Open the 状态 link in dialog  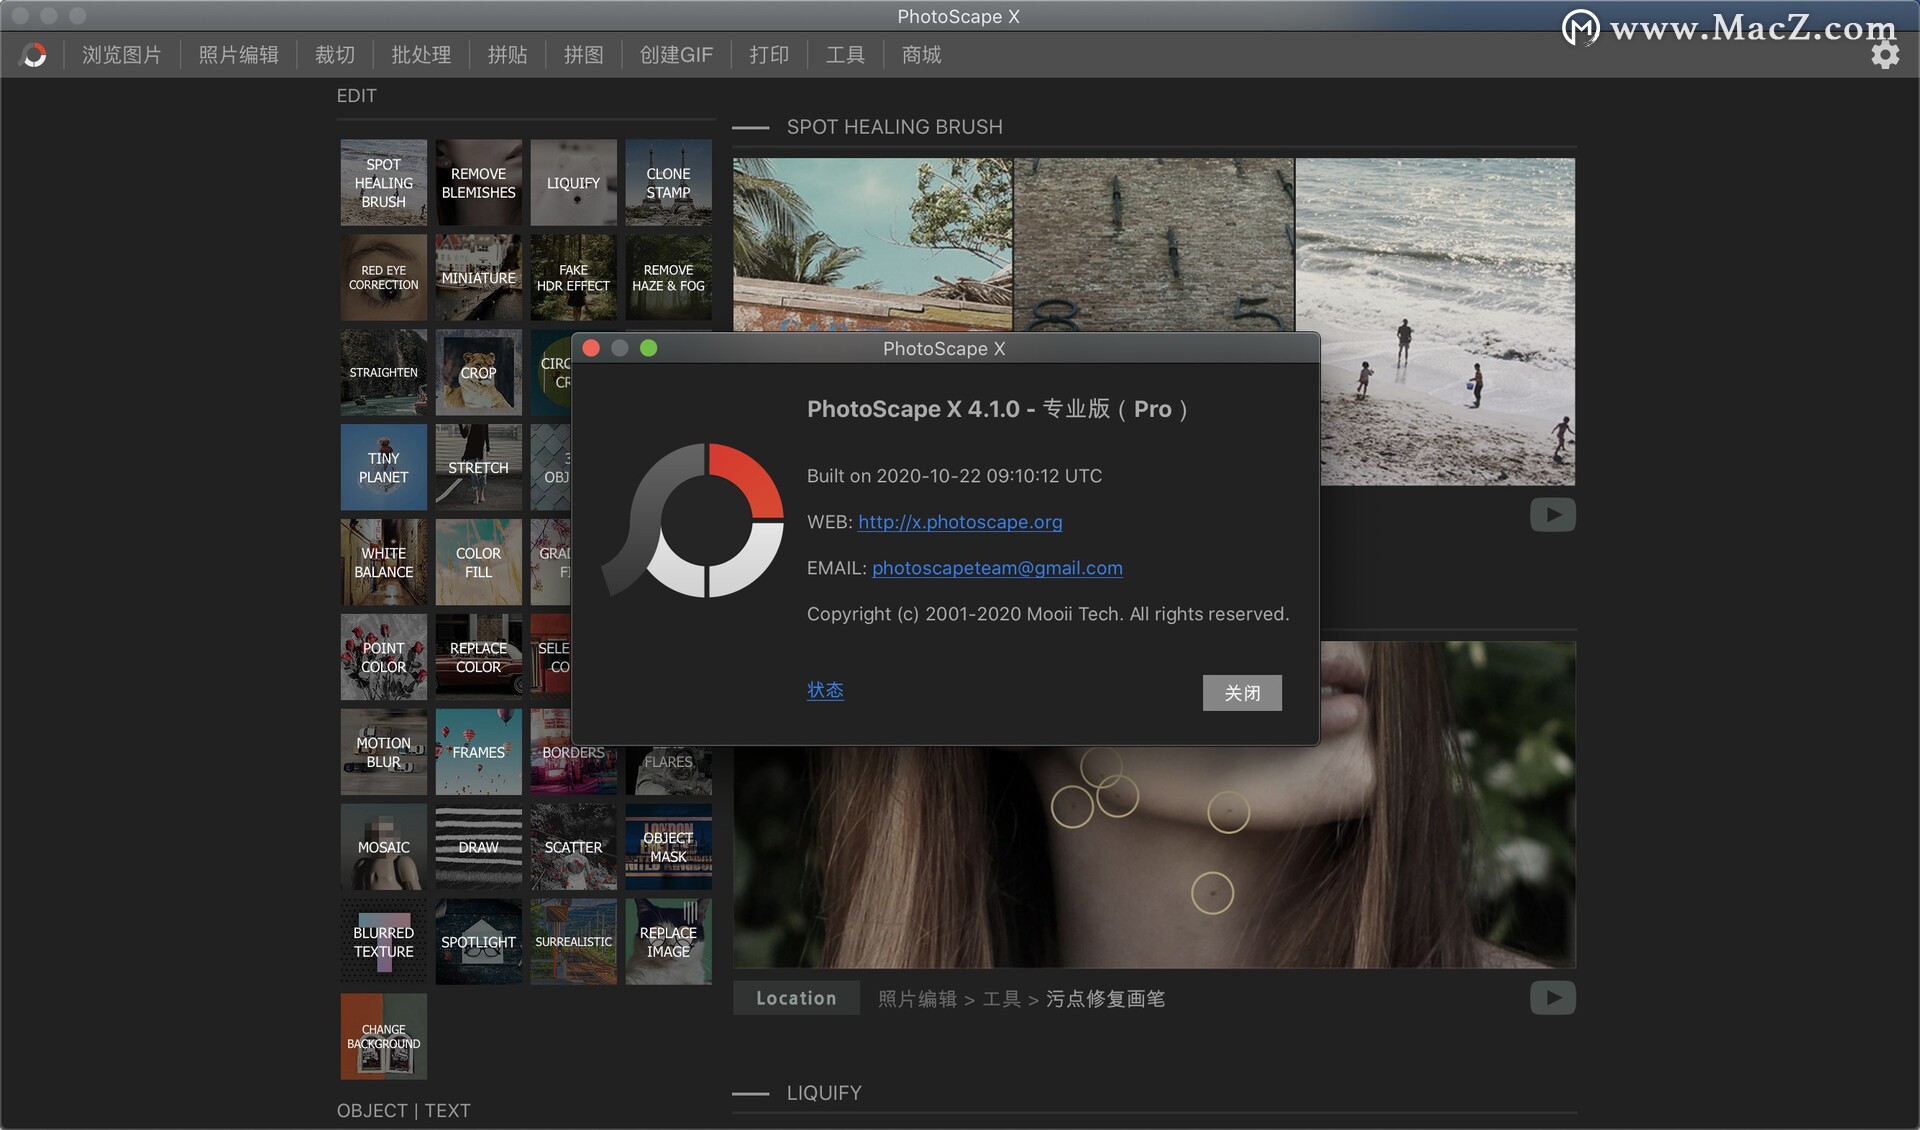tap(825, 690)
